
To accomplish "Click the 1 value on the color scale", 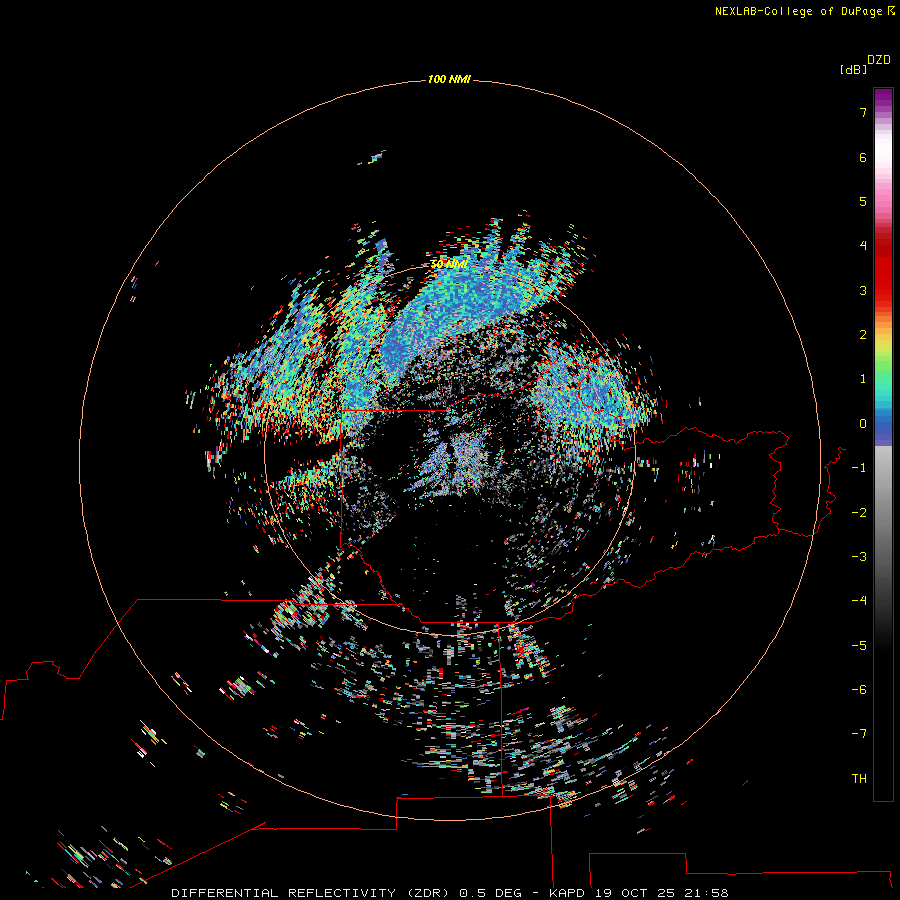I will coord(863,379).
